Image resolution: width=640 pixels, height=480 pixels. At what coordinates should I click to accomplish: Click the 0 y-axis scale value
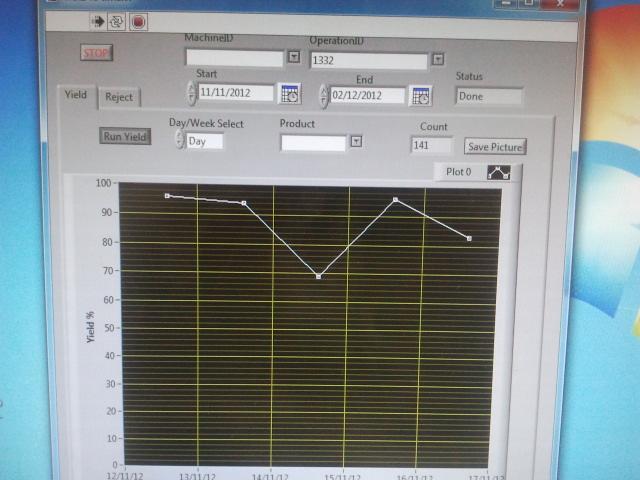point(115,464)
